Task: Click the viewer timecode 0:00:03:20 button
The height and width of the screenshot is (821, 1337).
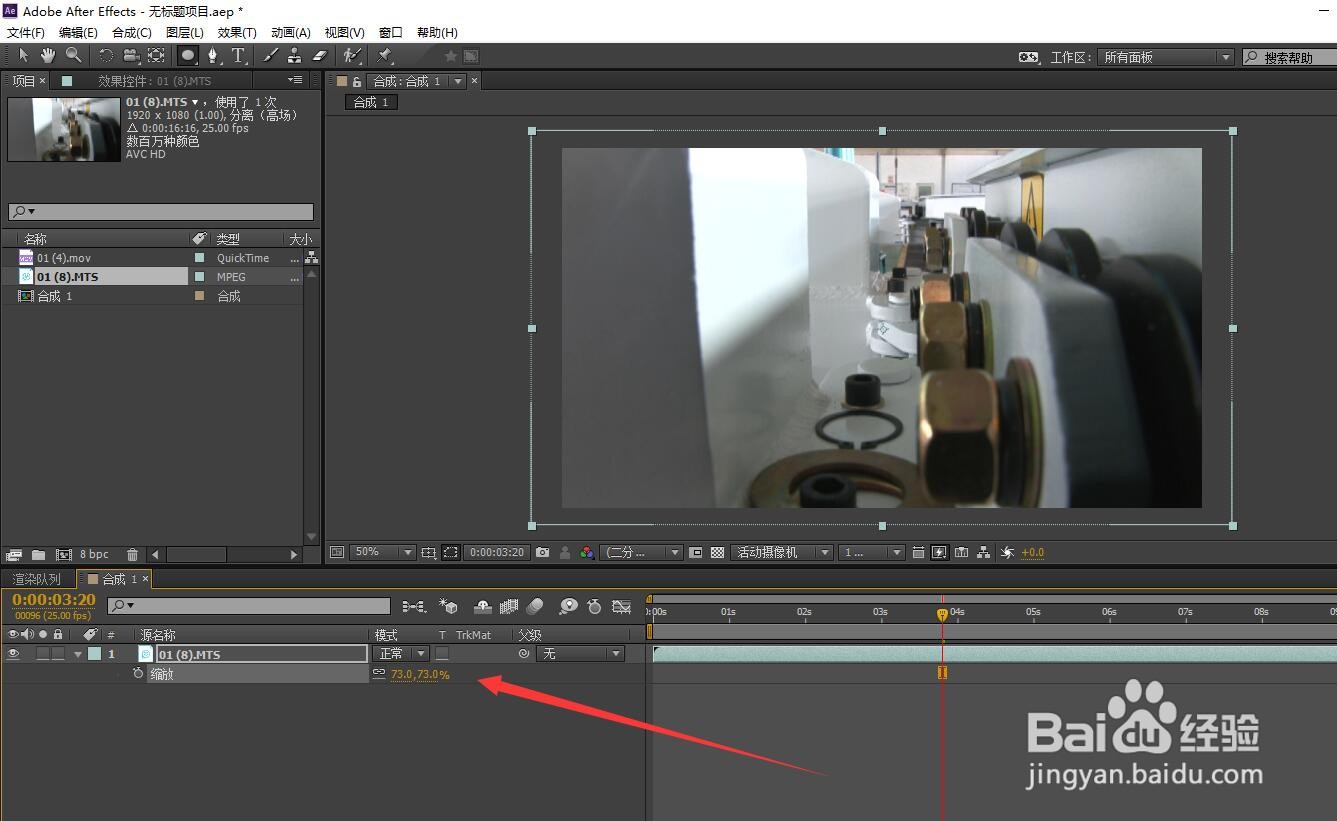Action: [498, 552]
